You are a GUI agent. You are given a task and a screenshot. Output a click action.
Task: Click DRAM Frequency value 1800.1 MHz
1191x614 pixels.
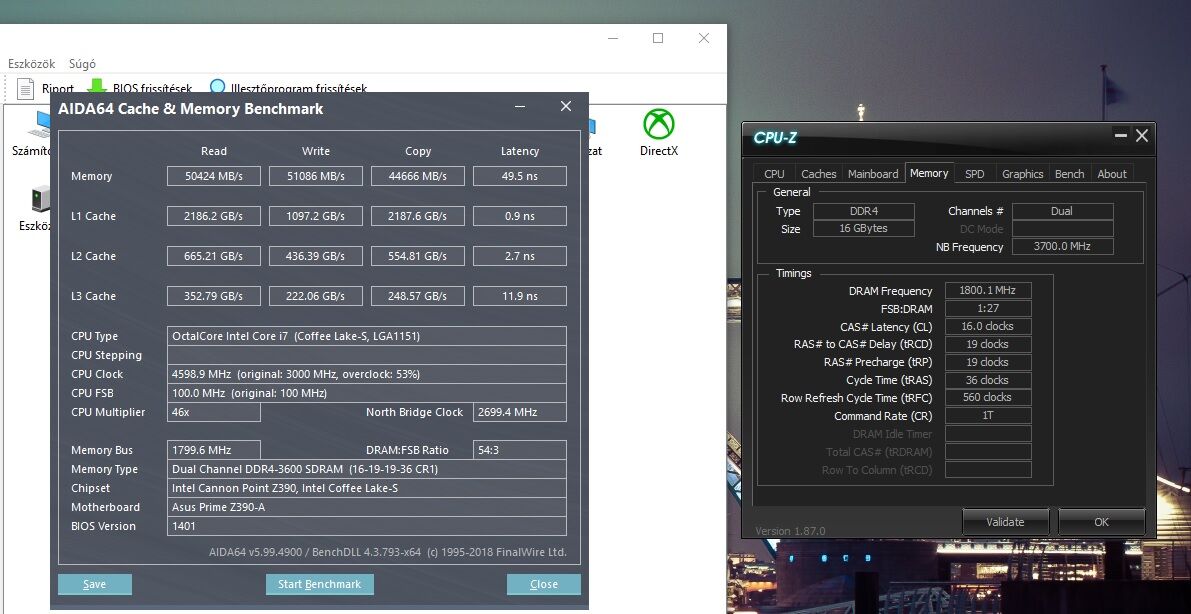point(988,290)
